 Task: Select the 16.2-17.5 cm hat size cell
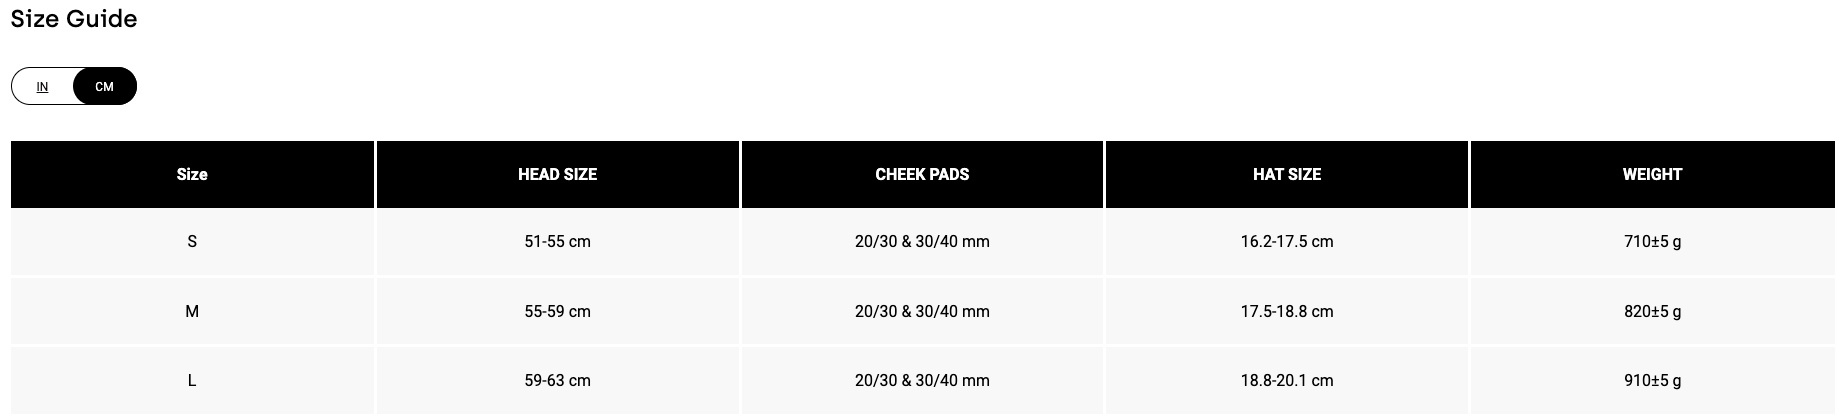1287,241
